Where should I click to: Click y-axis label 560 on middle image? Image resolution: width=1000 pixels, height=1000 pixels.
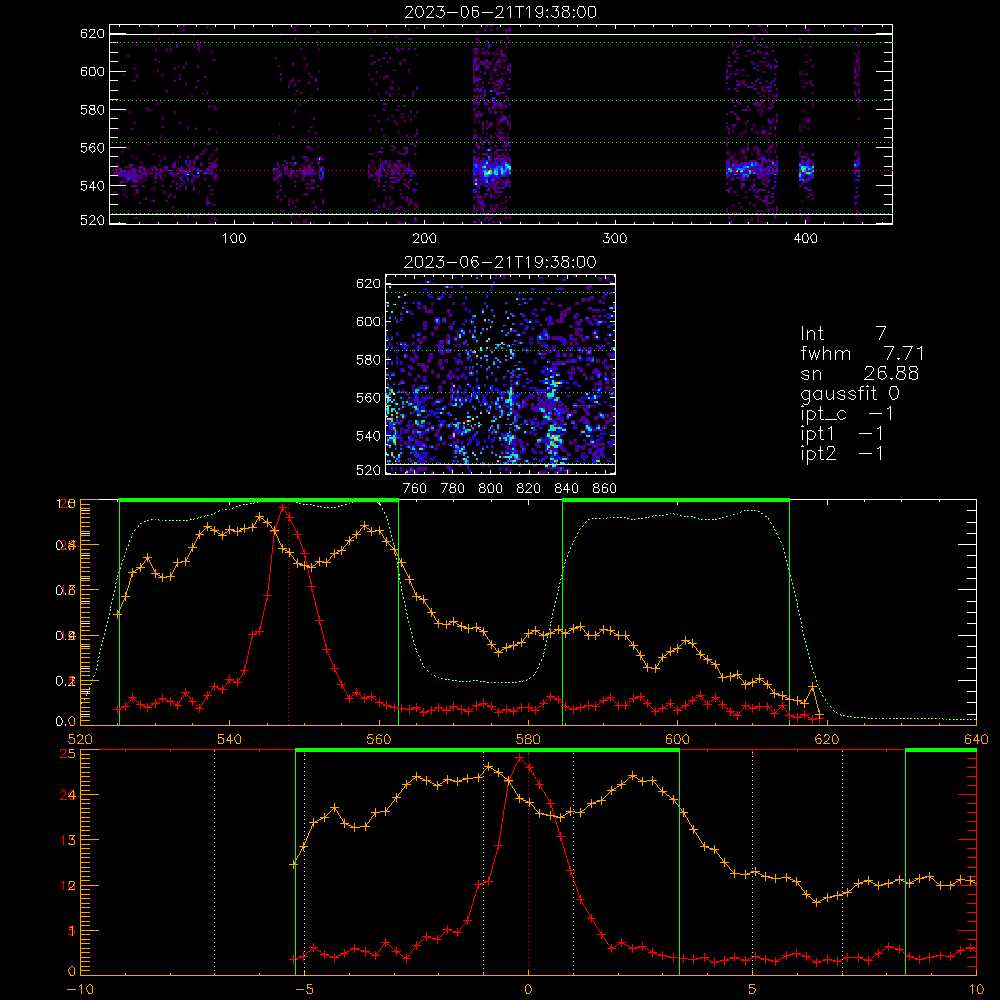point(369,398)
